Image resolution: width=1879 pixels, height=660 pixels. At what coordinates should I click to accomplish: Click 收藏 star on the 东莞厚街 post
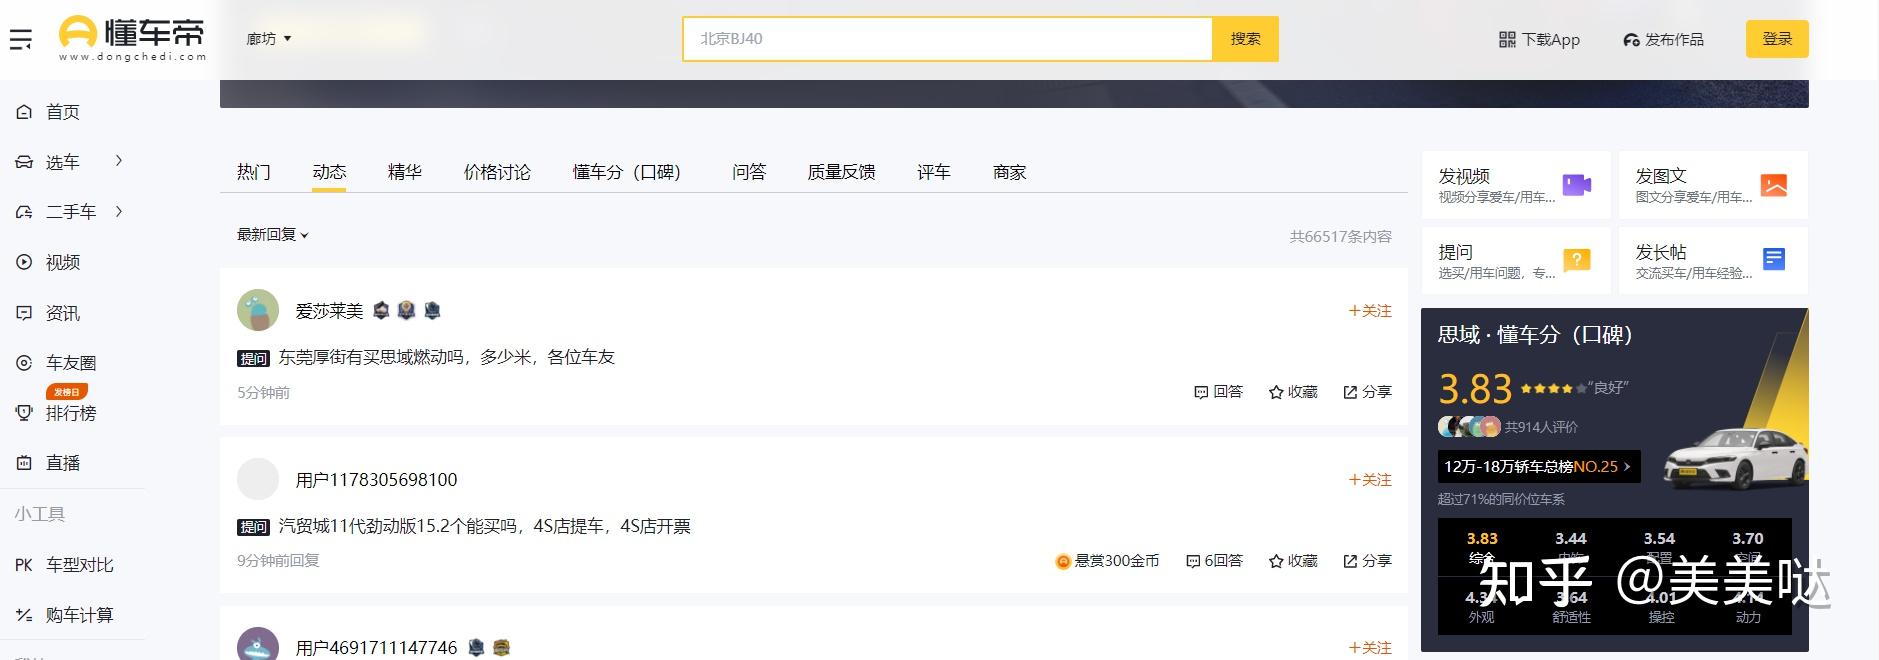pyautogui.click(x=1293, y=392)
